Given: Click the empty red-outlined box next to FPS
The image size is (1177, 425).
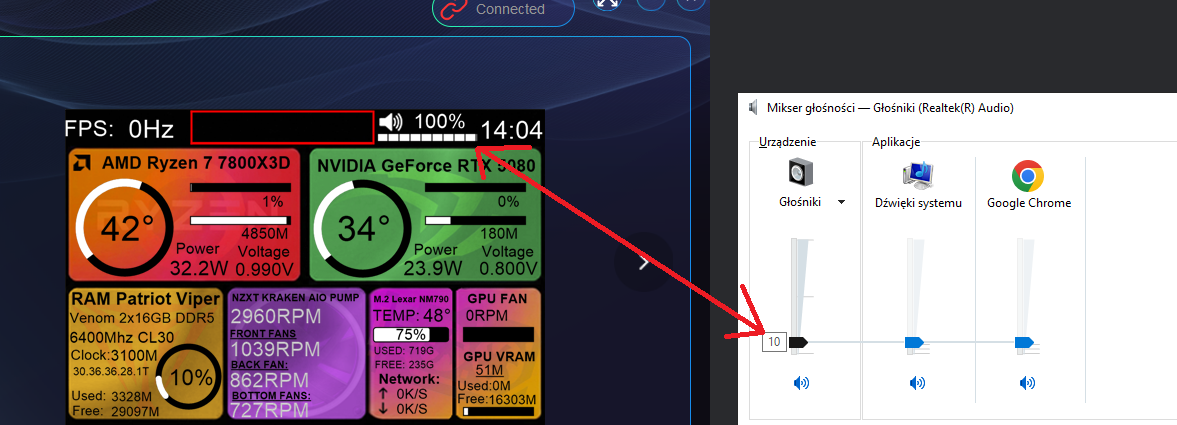Looking at the screenshot, I should click(x=282, y=128).
